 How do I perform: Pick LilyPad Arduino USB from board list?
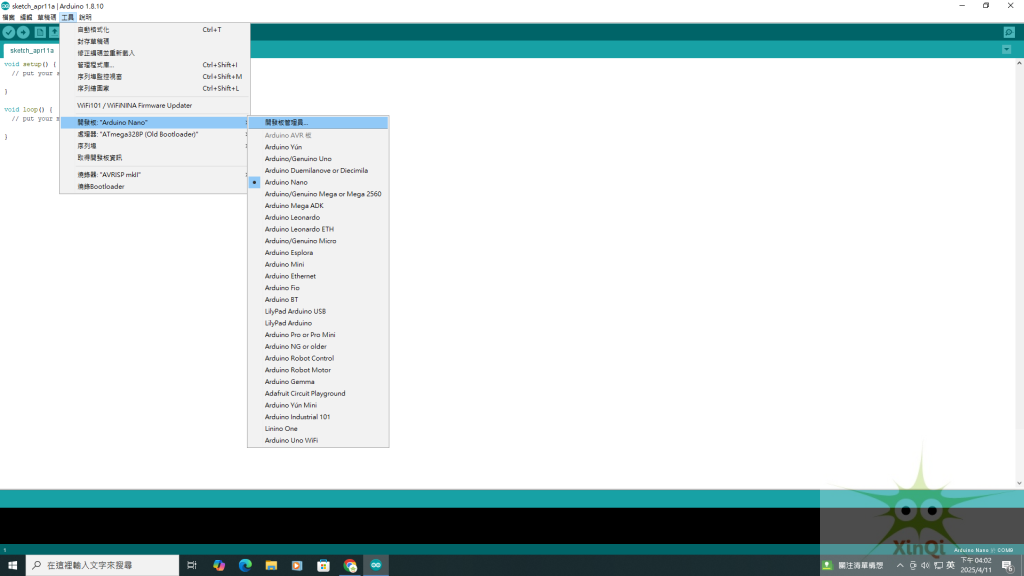[x=318, y=312]
